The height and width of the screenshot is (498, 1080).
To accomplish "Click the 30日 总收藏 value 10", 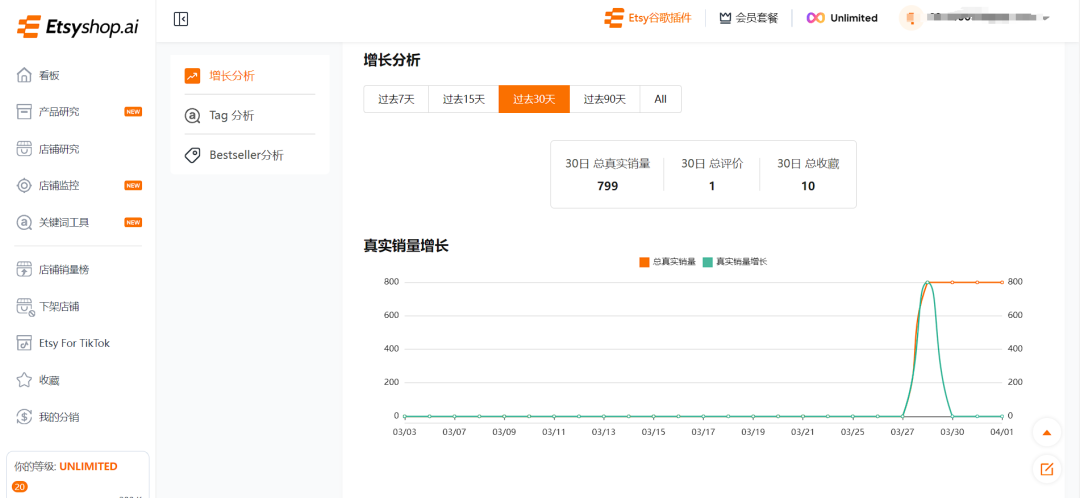I will tap(808, 186).
